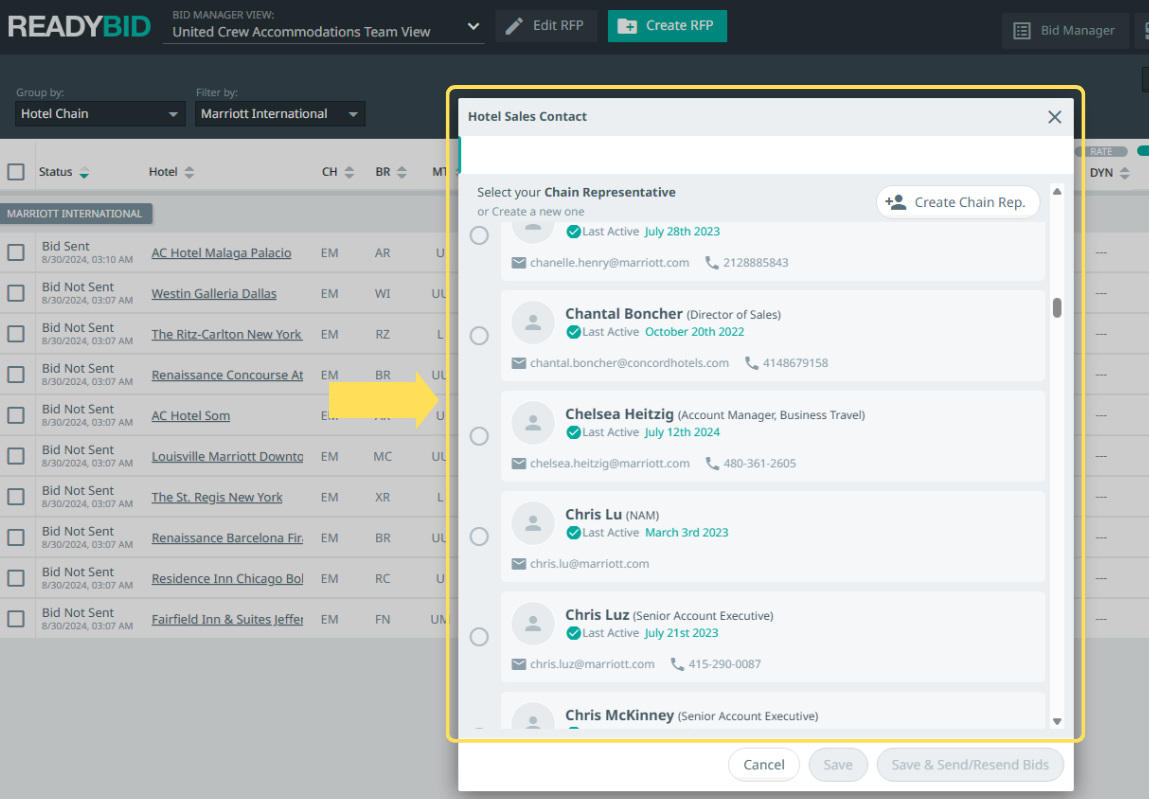Select radio button for chanelle.henry contact
The width and height of the screenshot is (1149, 799).
pos(479,235)
